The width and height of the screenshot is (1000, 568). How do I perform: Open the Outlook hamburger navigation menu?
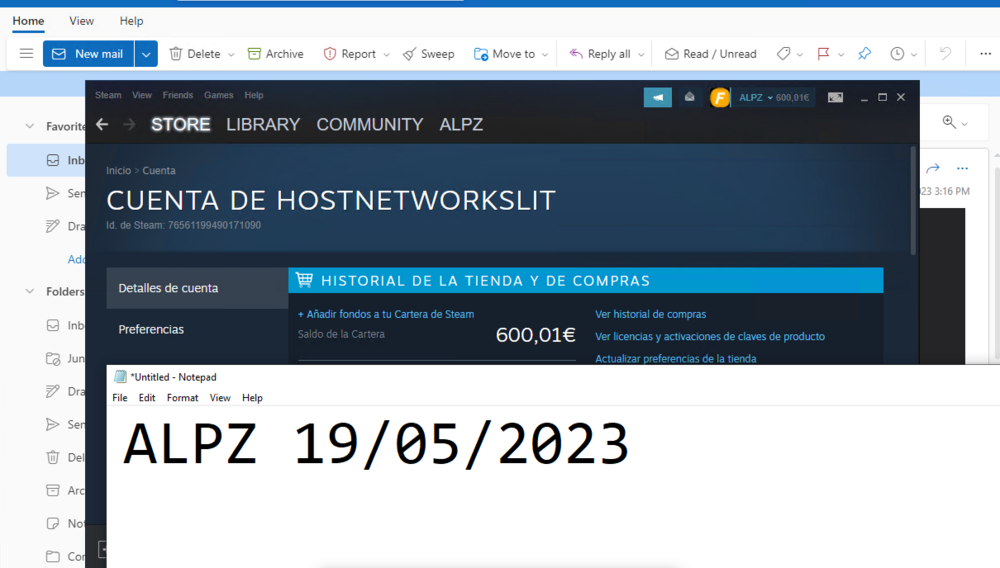[26, 54]
